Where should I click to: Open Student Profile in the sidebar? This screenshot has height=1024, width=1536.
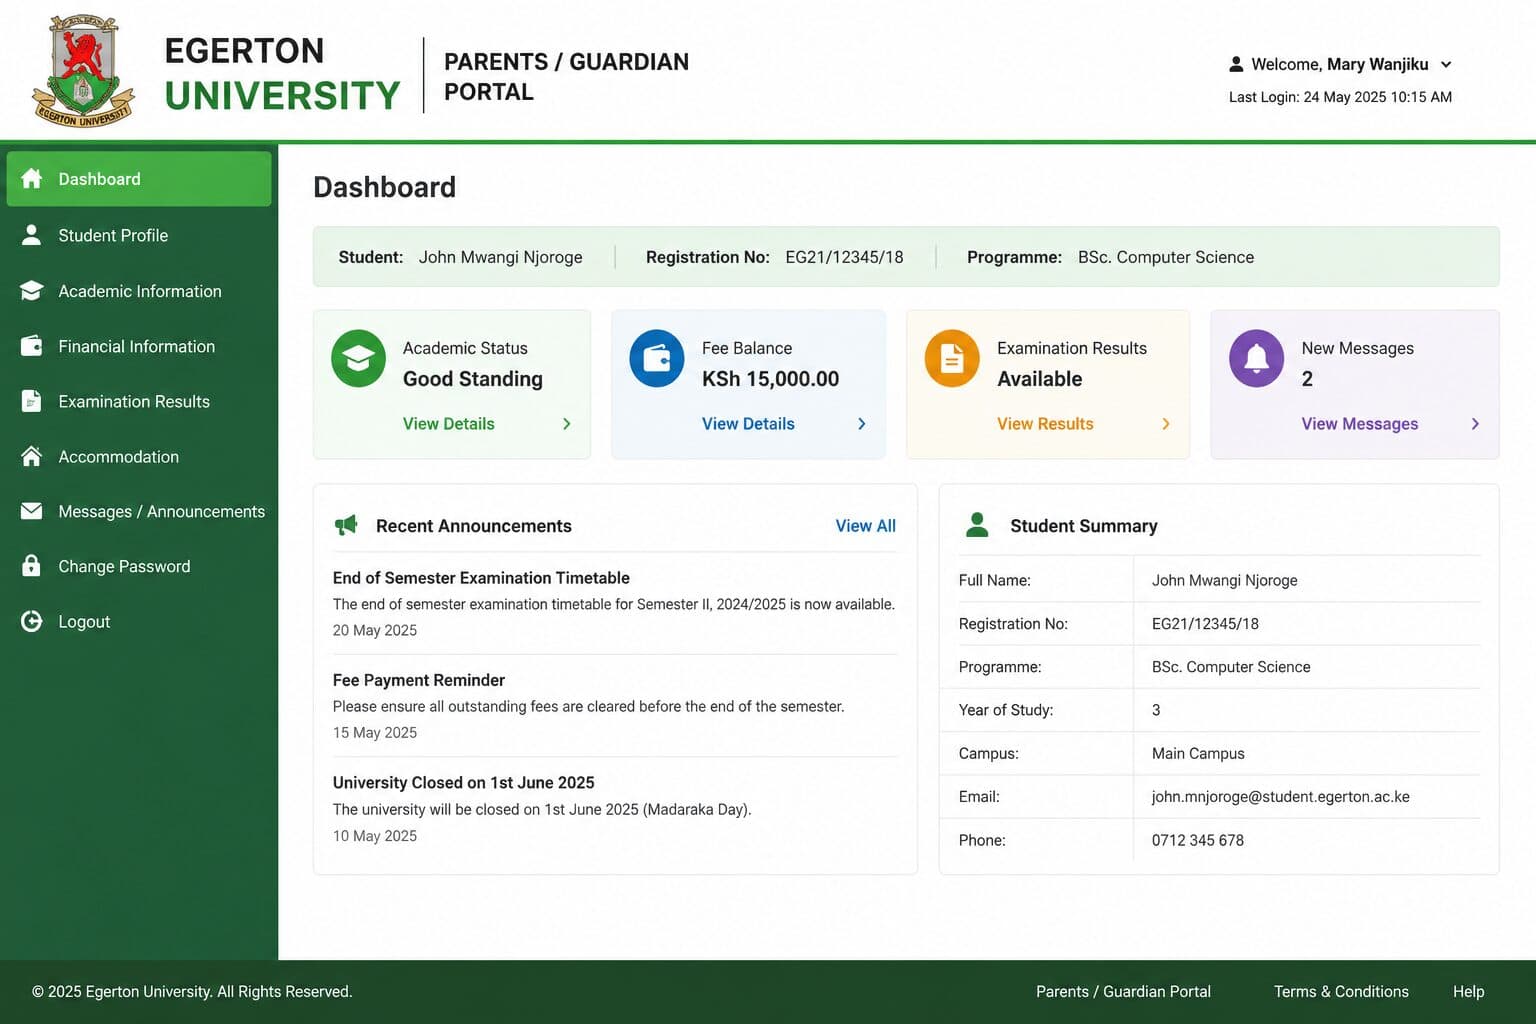click(x=139, y=235)
